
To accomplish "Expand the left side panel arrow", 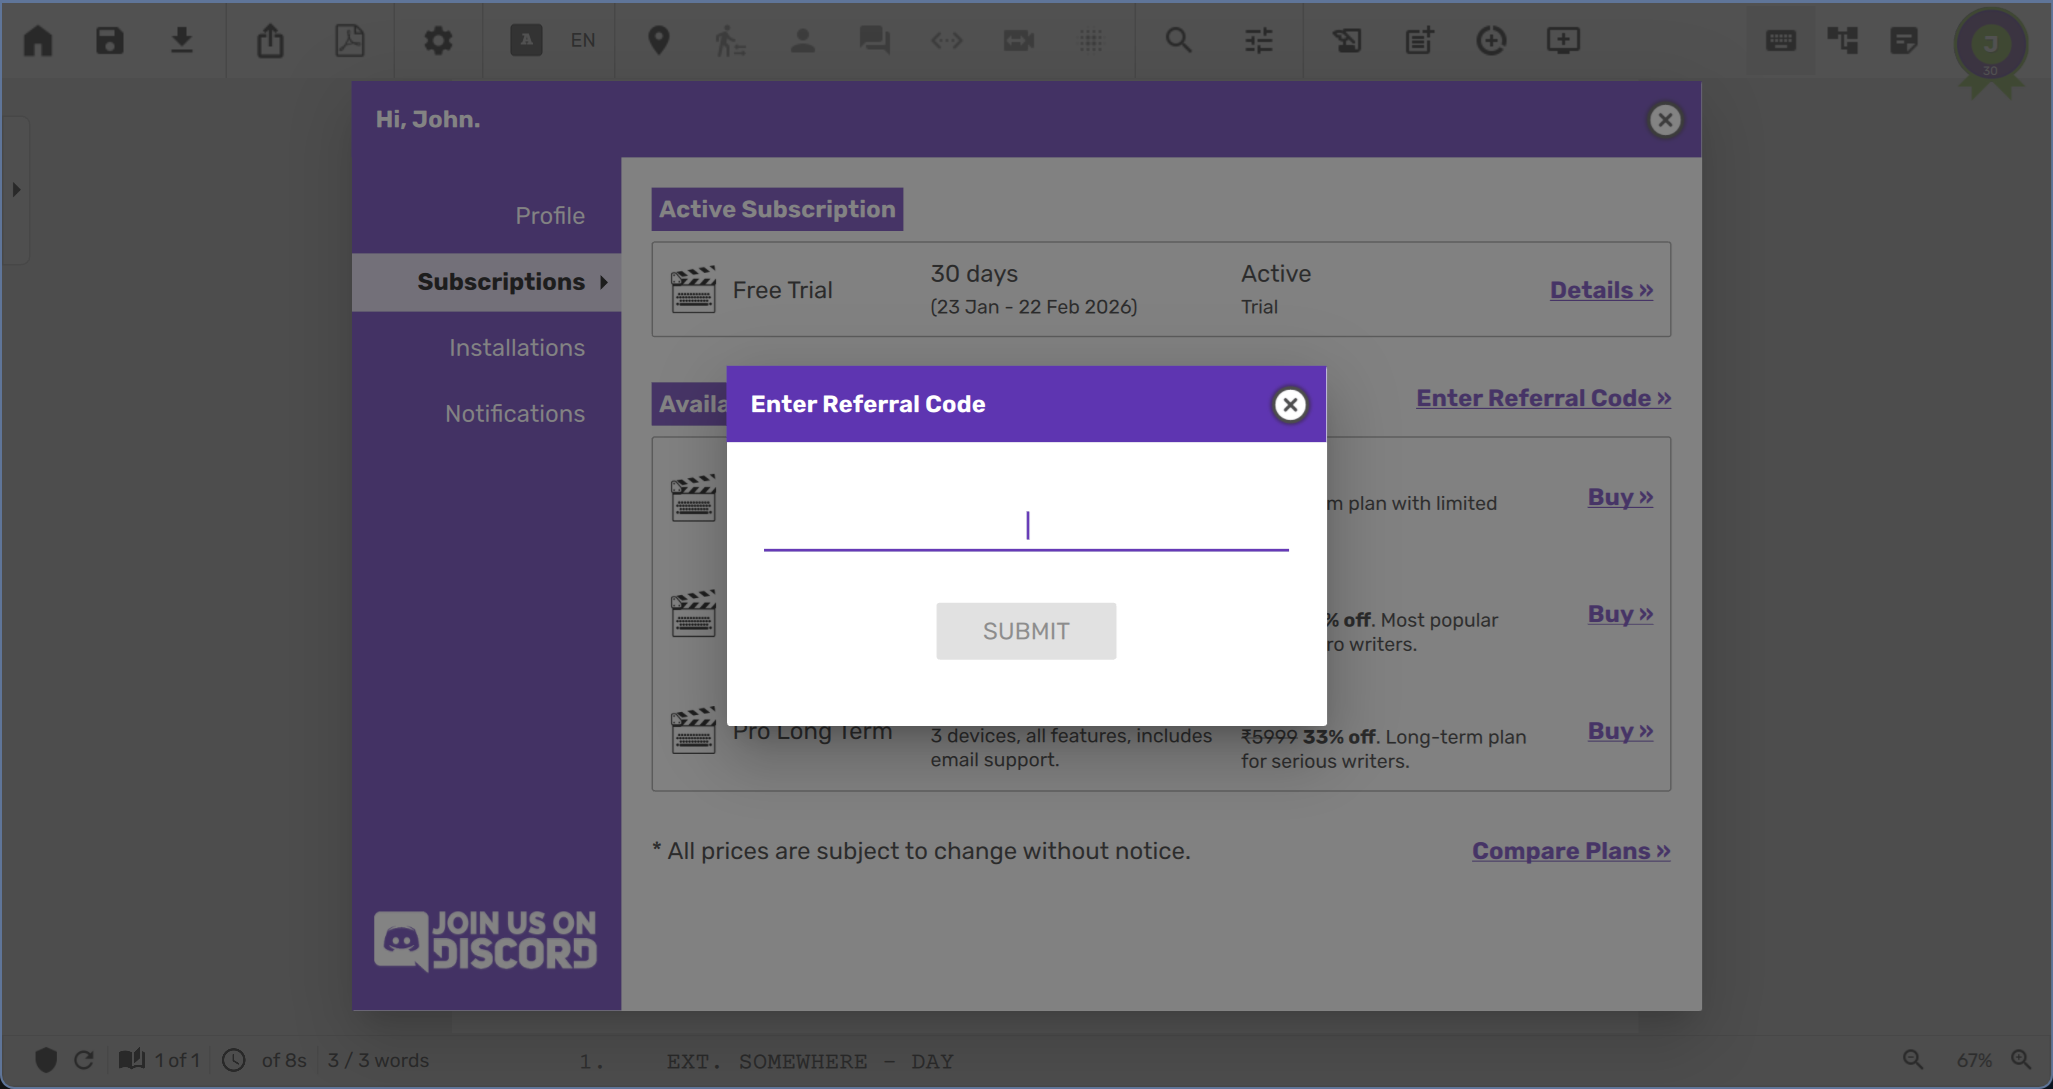I will (x=16, y=189).
